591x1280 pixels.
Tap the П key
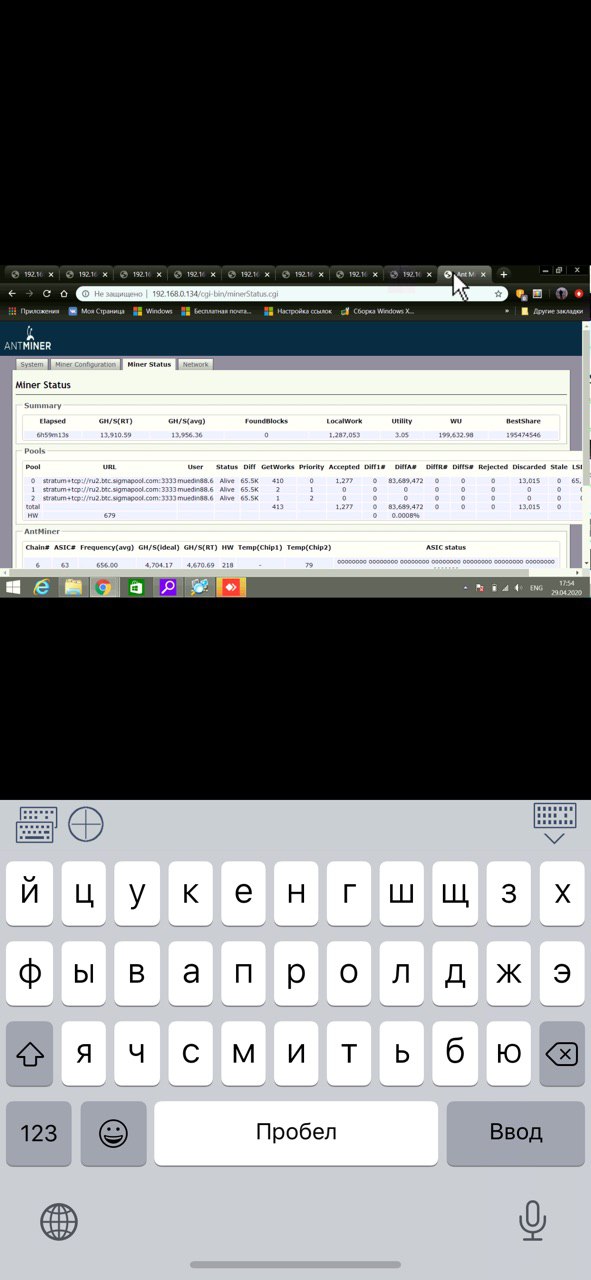tap(243, 973)
